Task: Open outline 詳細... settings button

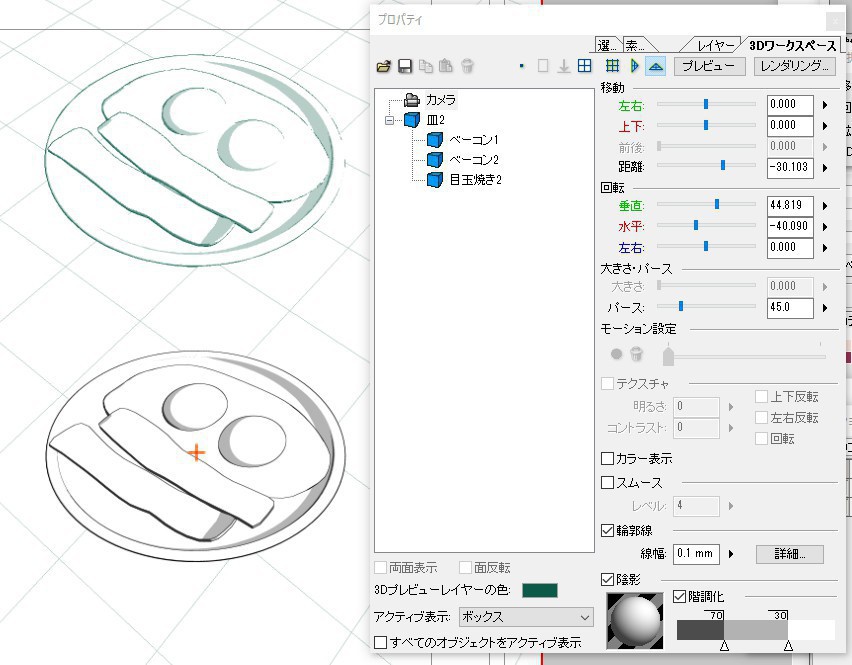Action: (x=790, y=554)
